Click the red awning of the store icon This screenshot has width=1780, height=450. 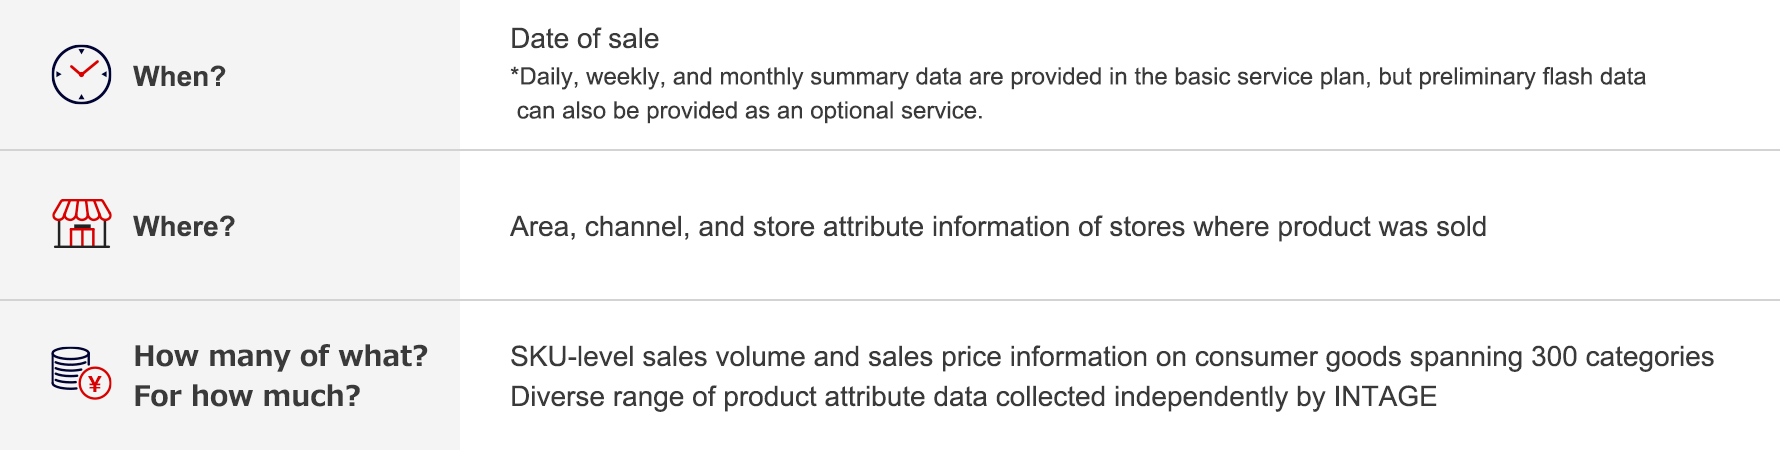coord(81,211)
